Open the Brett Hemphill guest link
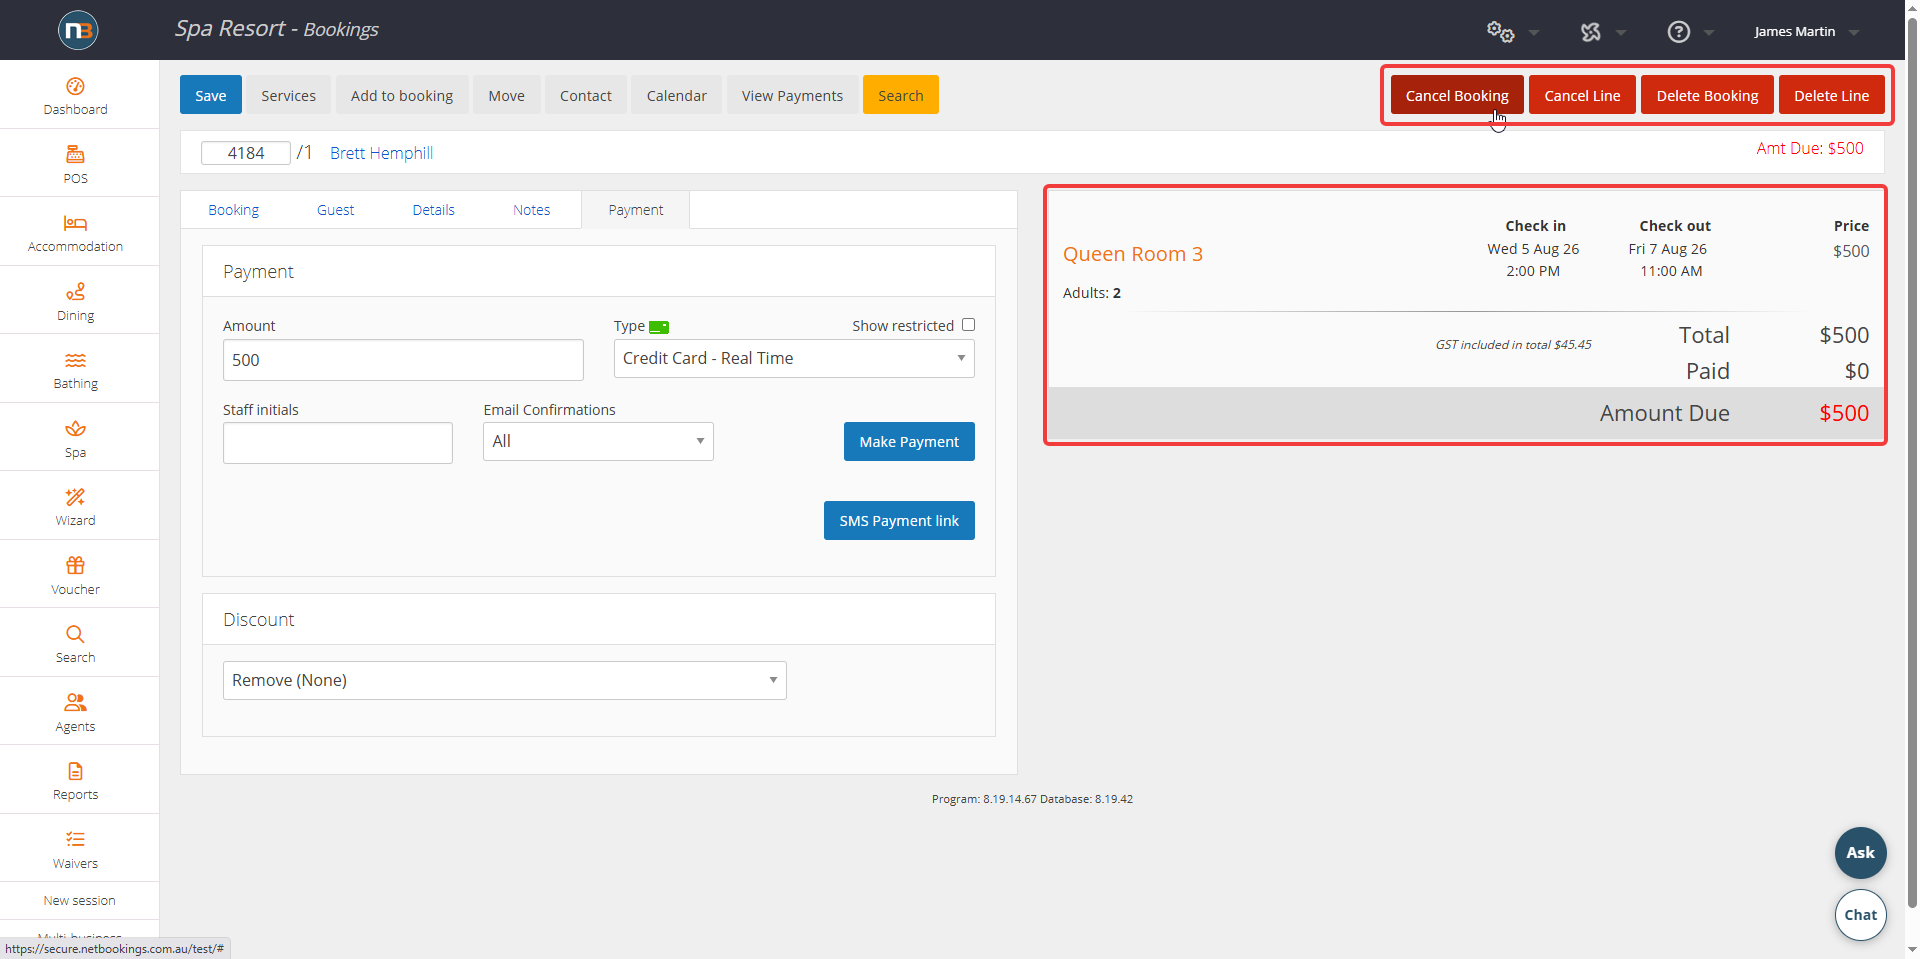The width and height of the screenshot is (1920, 959). (381, 153)
